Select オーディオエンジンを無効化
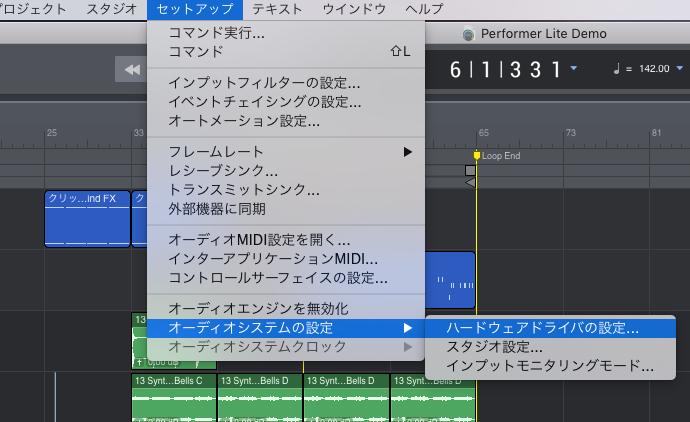This screenshot has height=422, width=690. click(x=286, y=309)
